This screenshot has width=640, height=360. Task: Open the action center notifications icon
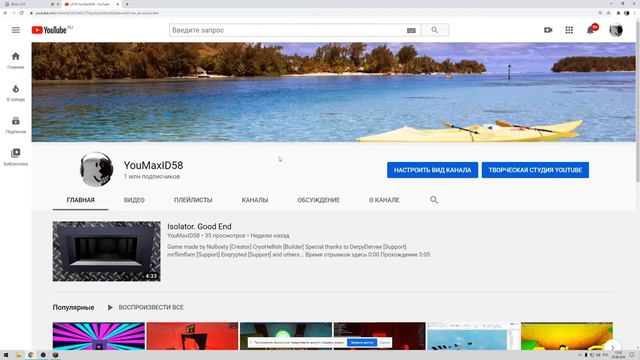point(632,355)
